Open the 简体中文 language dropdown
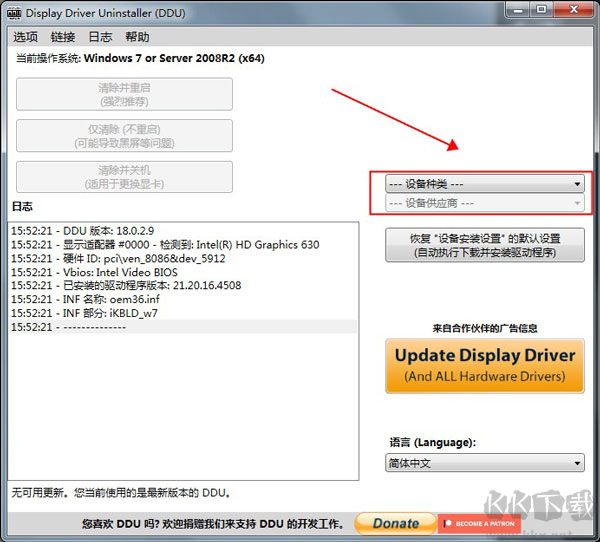Screen dimensions: 600x542 (485, 463)
